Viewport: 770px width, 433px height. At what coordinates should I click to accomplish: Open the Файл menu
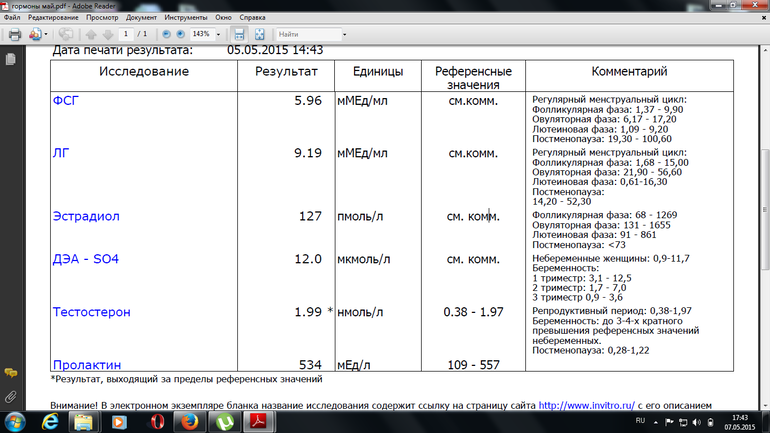point(12,17)
